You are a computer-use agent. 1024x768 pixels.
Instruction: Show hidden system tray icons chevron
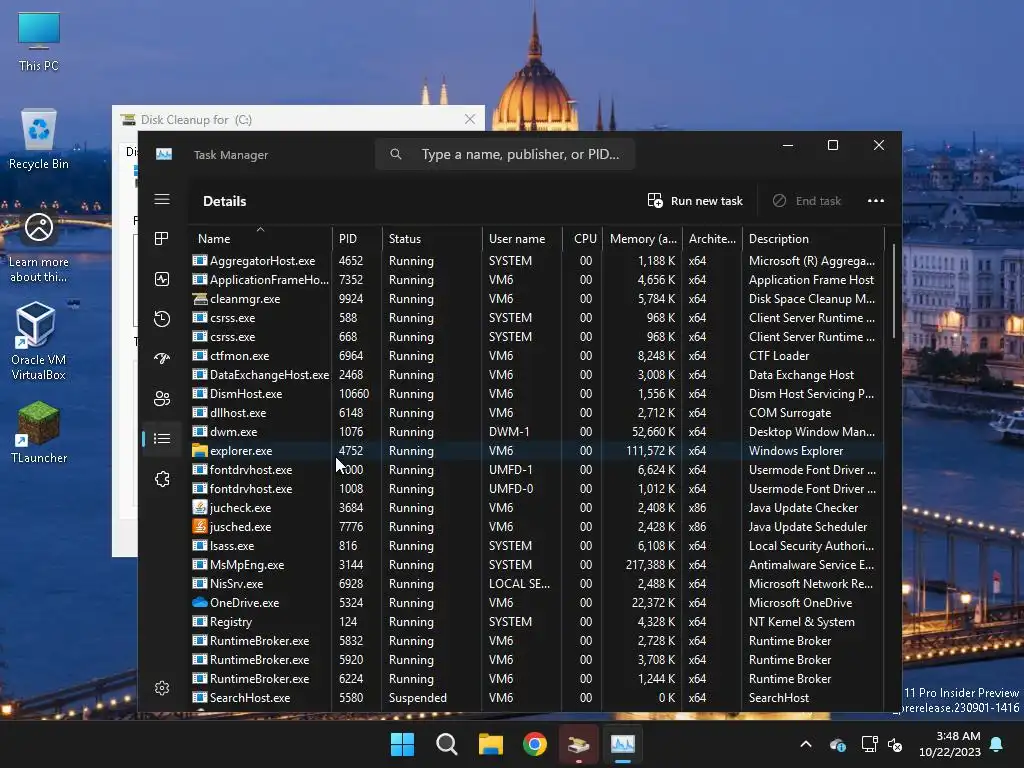(x=806, y=744)
